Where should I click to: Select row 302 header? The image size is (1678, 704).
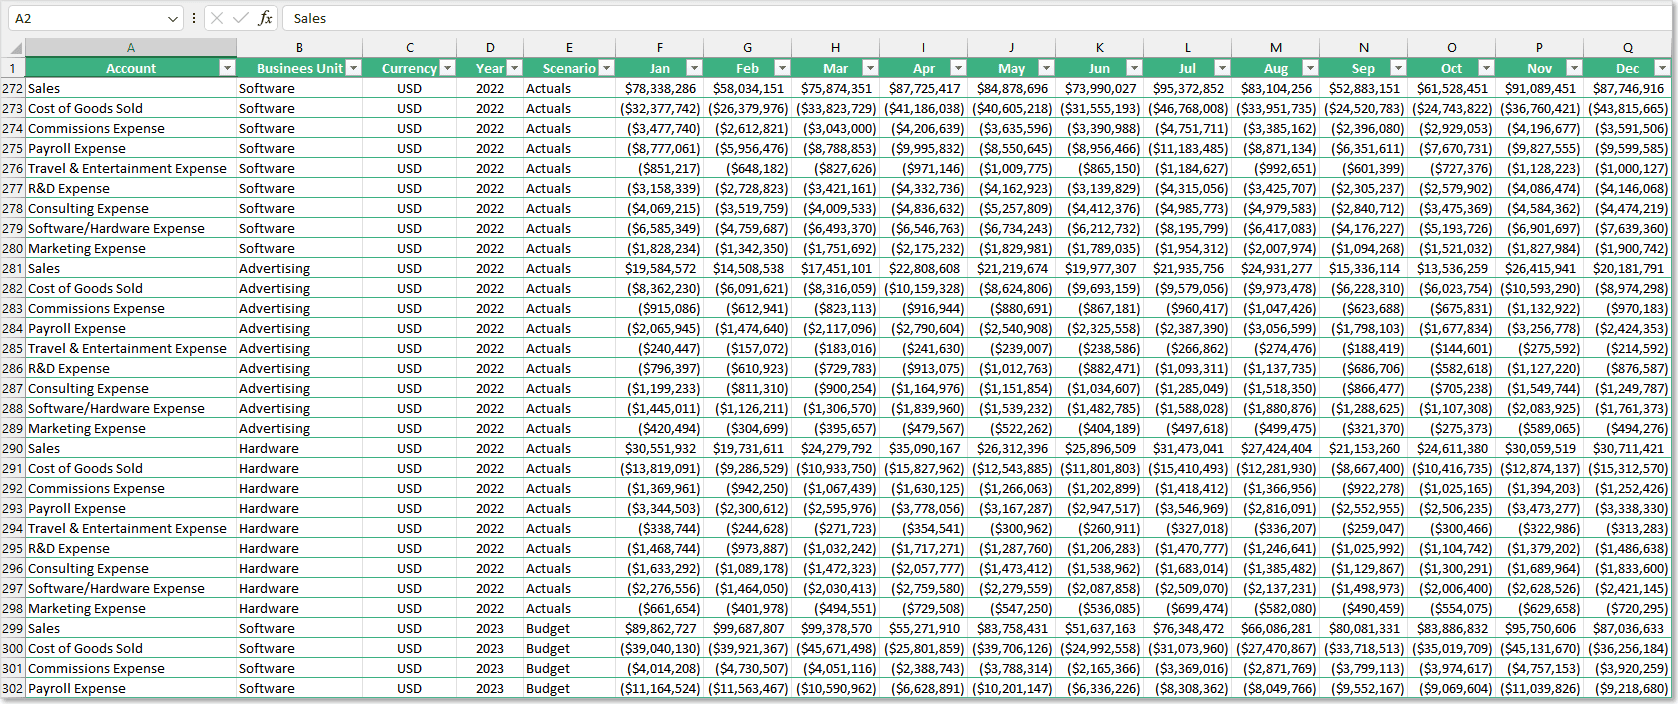[12, 688]
